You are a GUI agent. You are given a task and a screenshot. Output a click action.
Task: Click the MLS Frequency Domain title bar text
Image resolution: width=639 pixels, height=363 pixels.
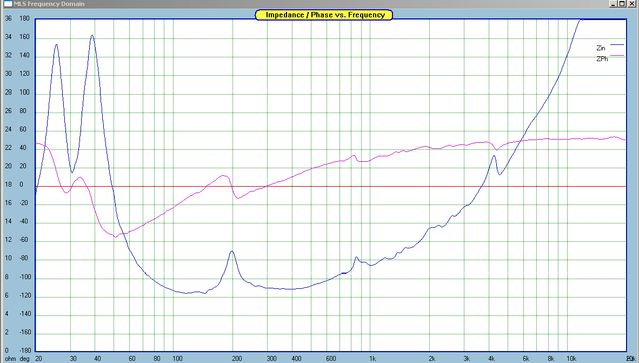coord(49,4)
